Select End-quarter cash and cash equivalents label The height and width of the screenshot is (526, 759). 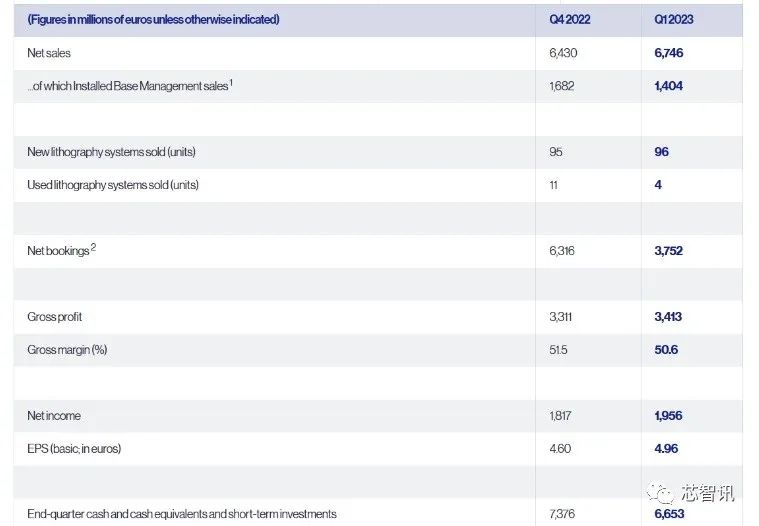182,514
